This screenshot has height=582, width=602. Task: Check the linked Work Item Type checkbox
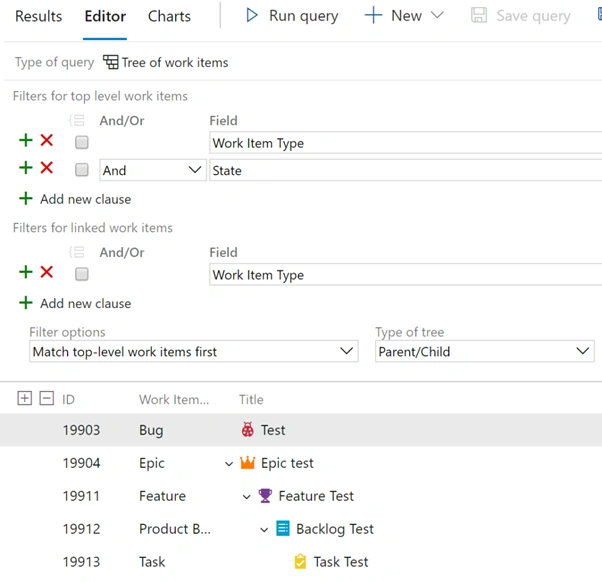click(81, 274)
